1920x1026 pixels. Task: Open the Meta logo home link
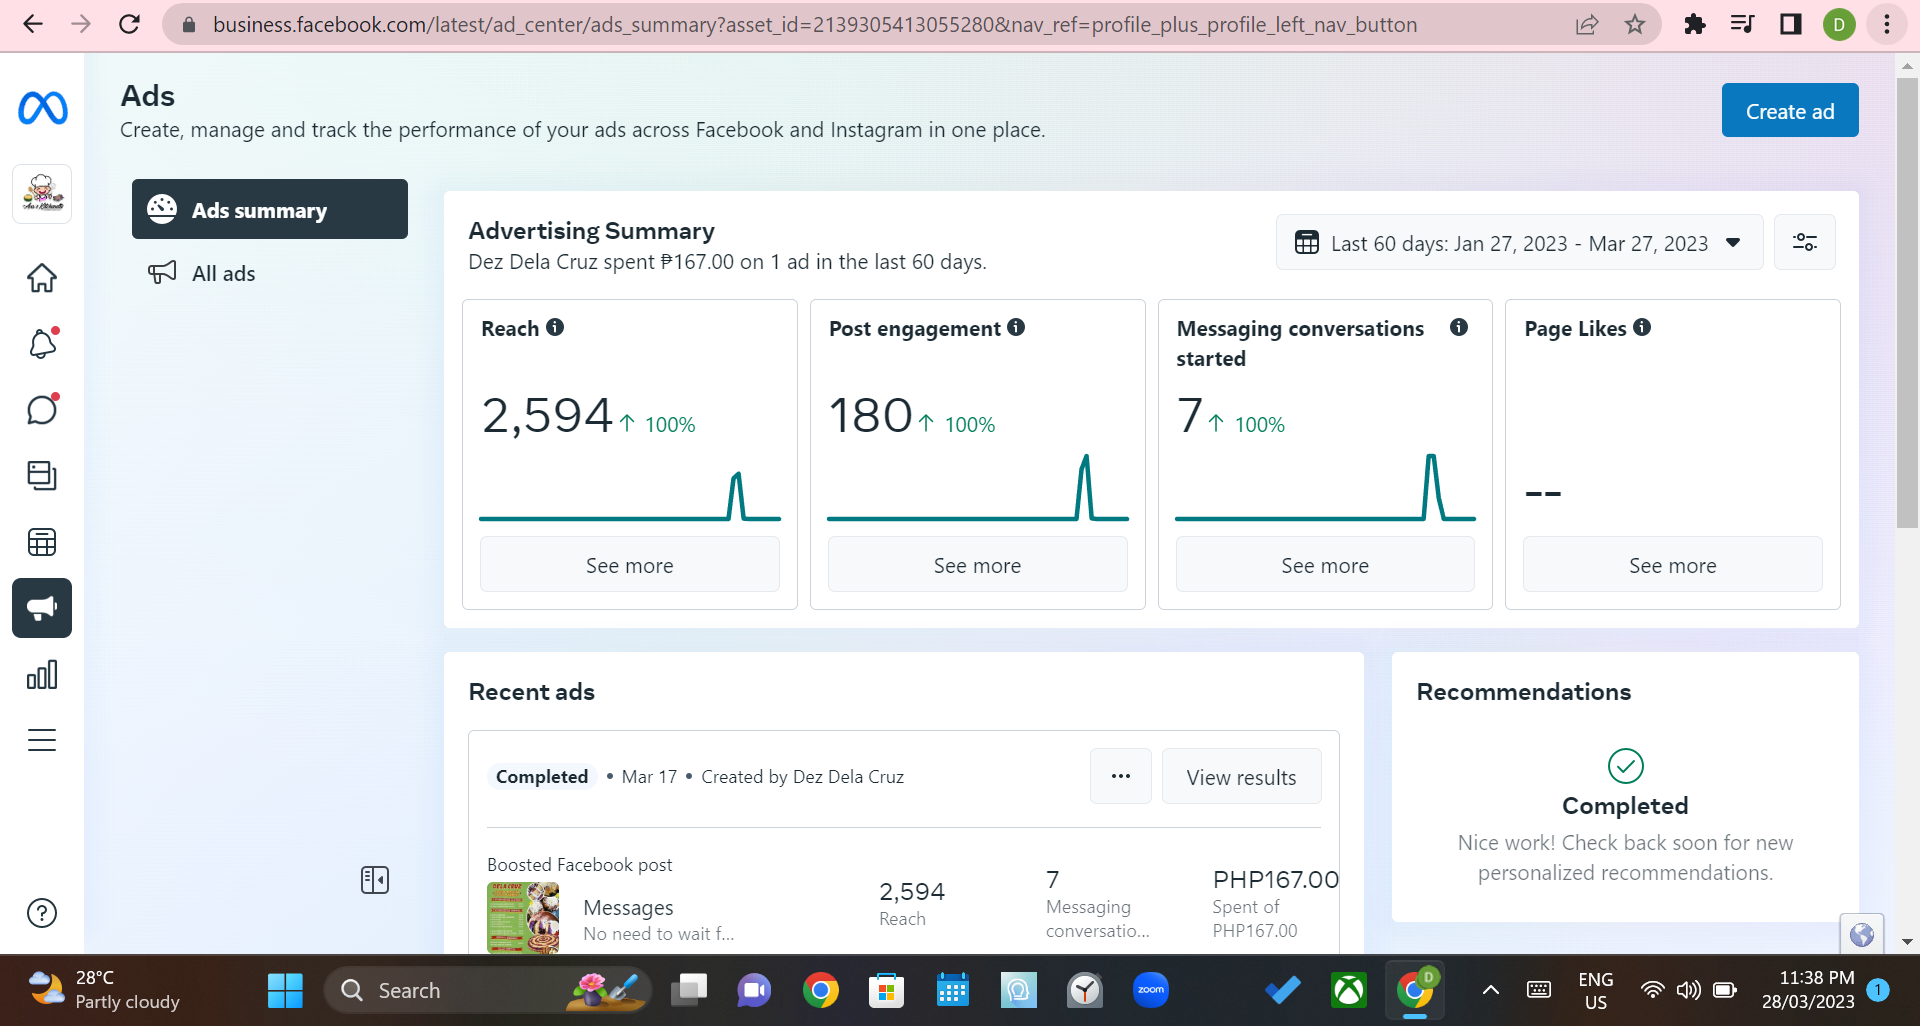tap(43, 108)
